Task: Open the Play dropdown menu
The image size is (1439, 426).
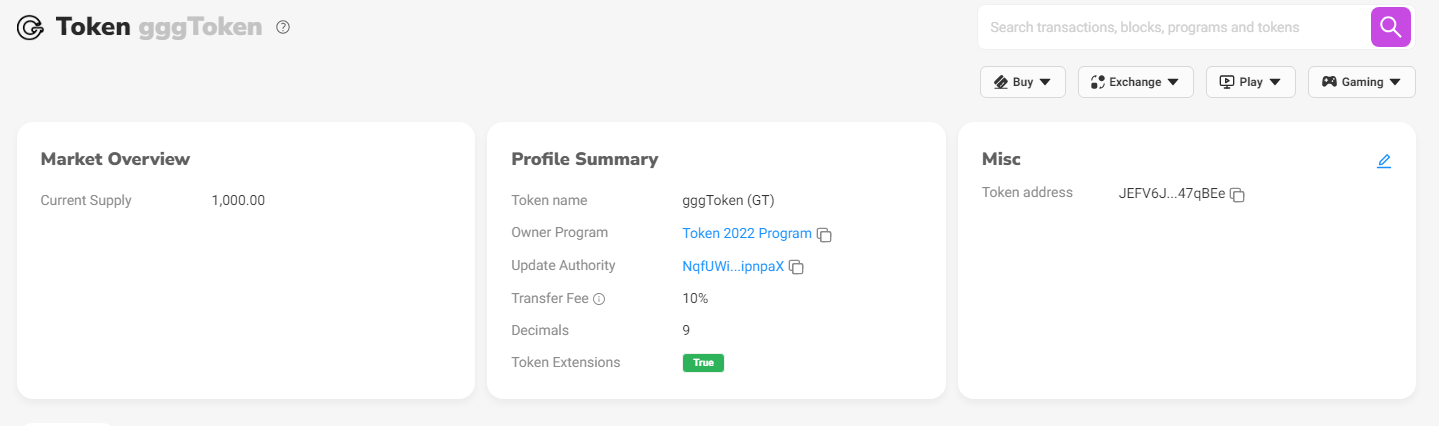Action: (x=1250, y=82)
